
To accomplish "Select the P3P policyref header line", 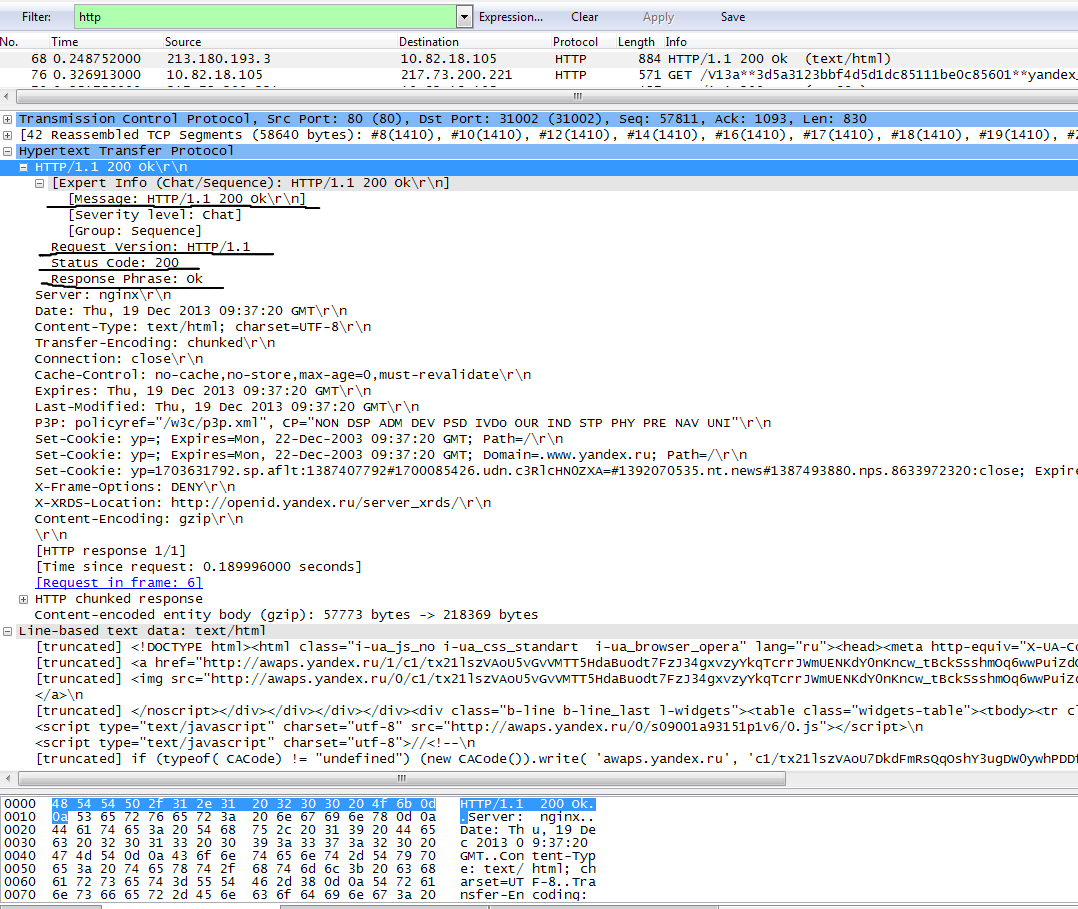I will point(403,423).
